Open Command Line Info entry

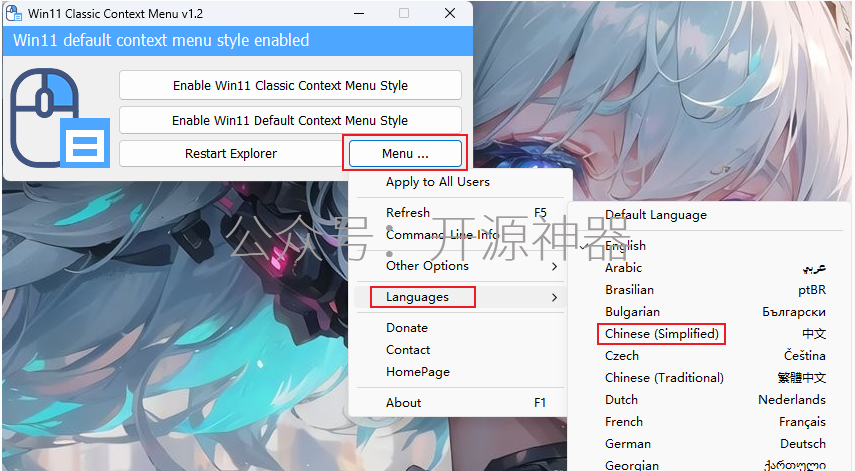[x=460, y=235]
